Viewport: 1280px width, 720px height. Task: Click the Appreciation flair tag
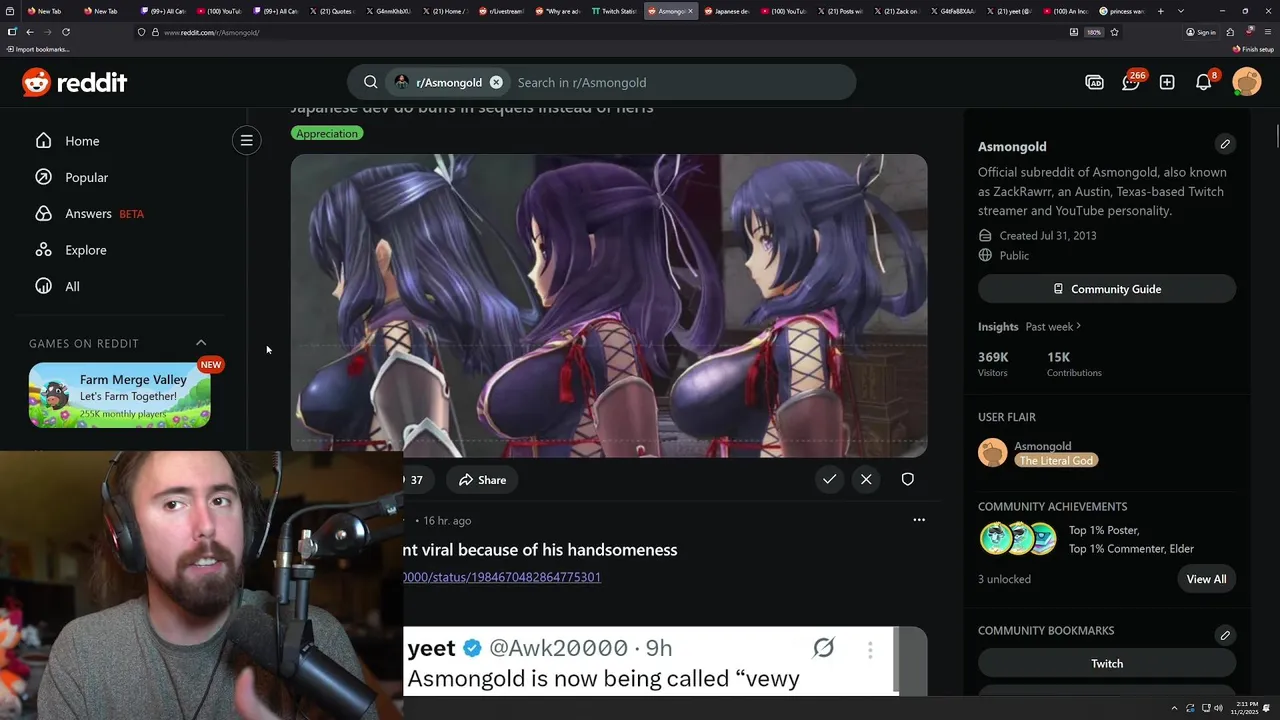tap(327, 133)
